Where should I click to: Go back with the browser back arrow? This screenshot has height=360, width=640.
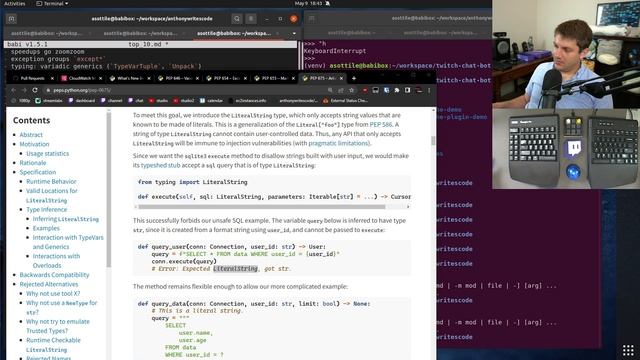point(13,90)
